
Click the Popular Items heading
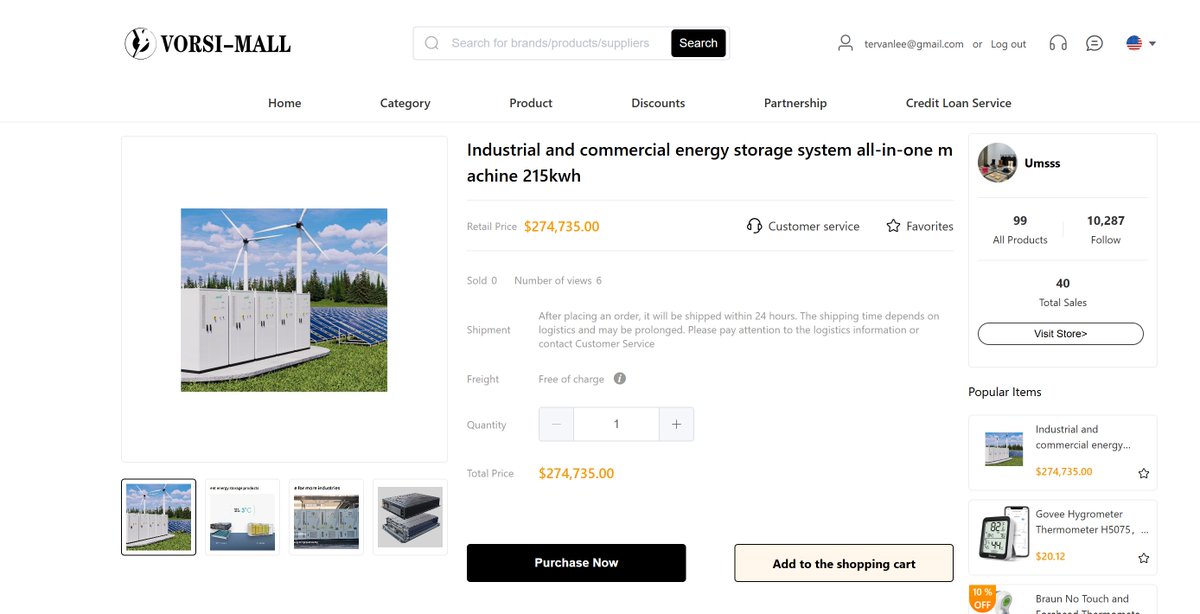tap(1005, 392)
